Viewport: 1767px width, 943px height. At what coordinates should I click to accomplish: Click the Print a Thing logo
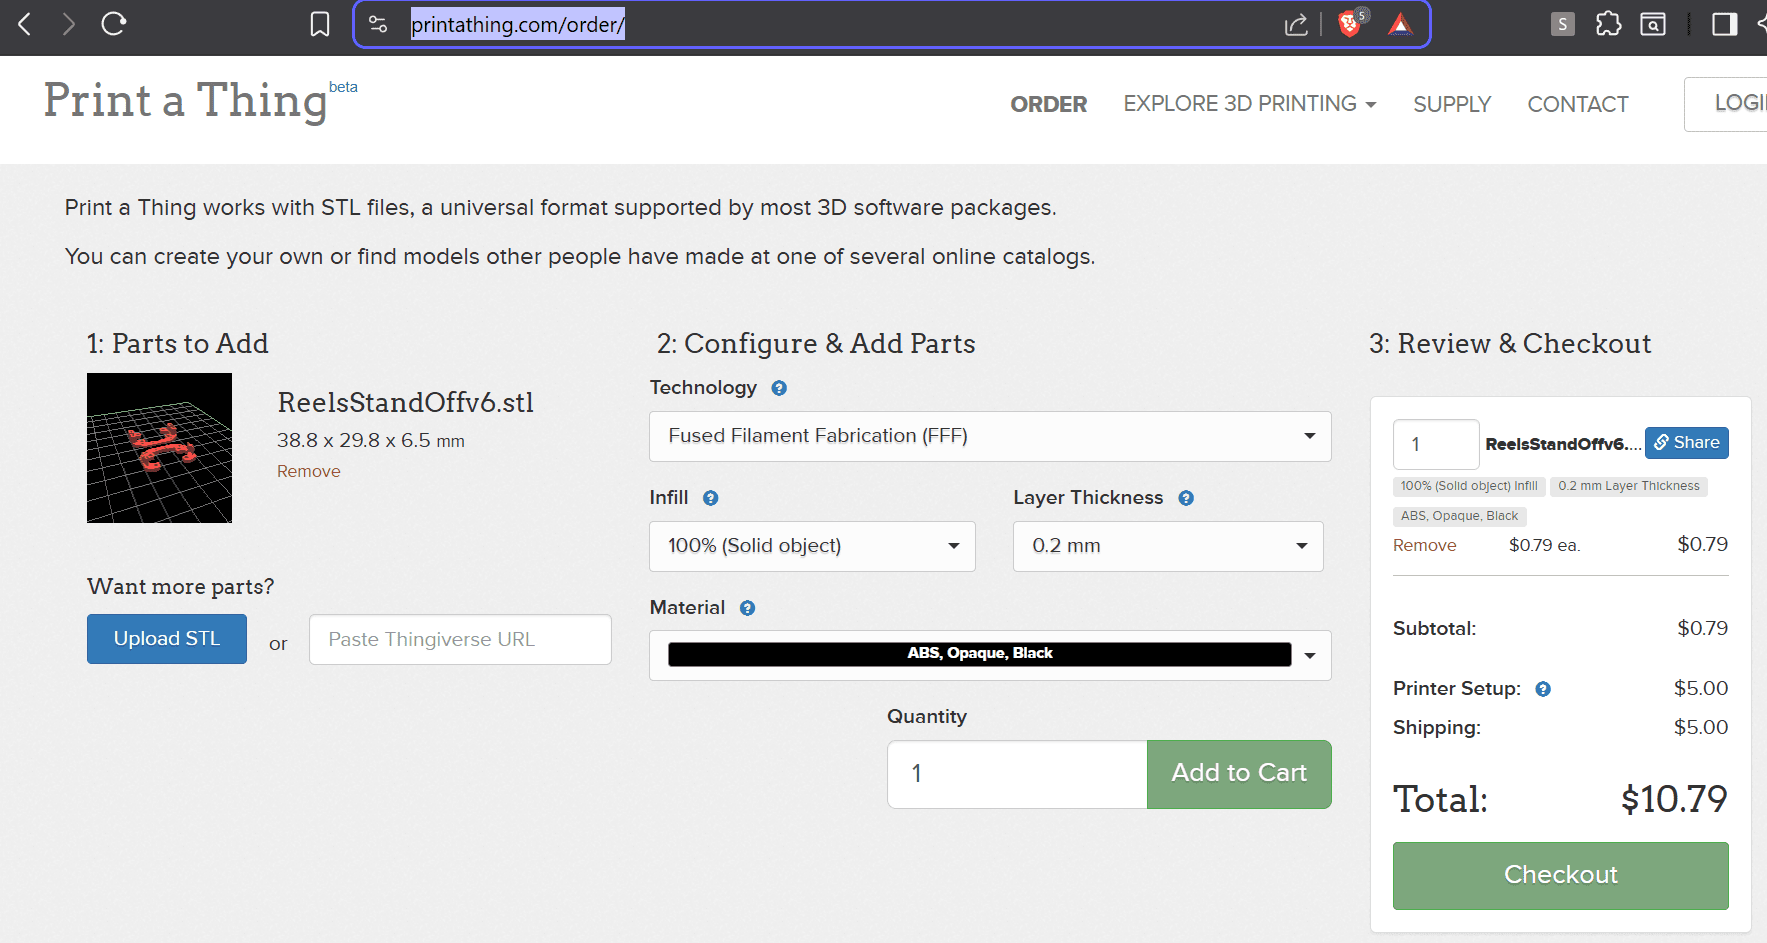[186, 101]
